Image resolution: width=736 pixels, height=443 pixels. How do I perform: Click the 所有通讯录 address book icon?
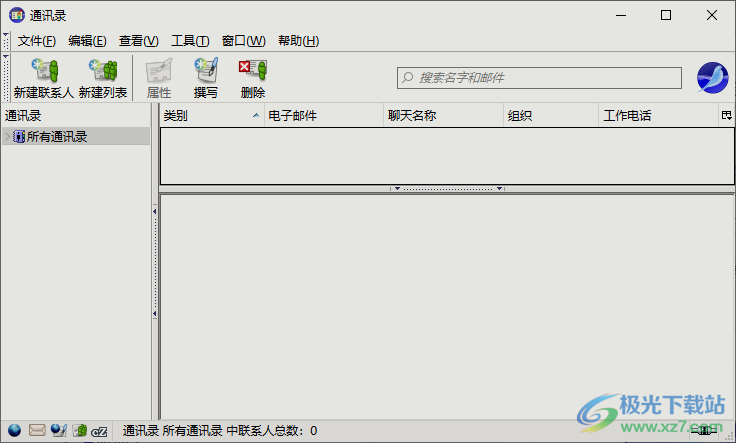pos(19,137)
